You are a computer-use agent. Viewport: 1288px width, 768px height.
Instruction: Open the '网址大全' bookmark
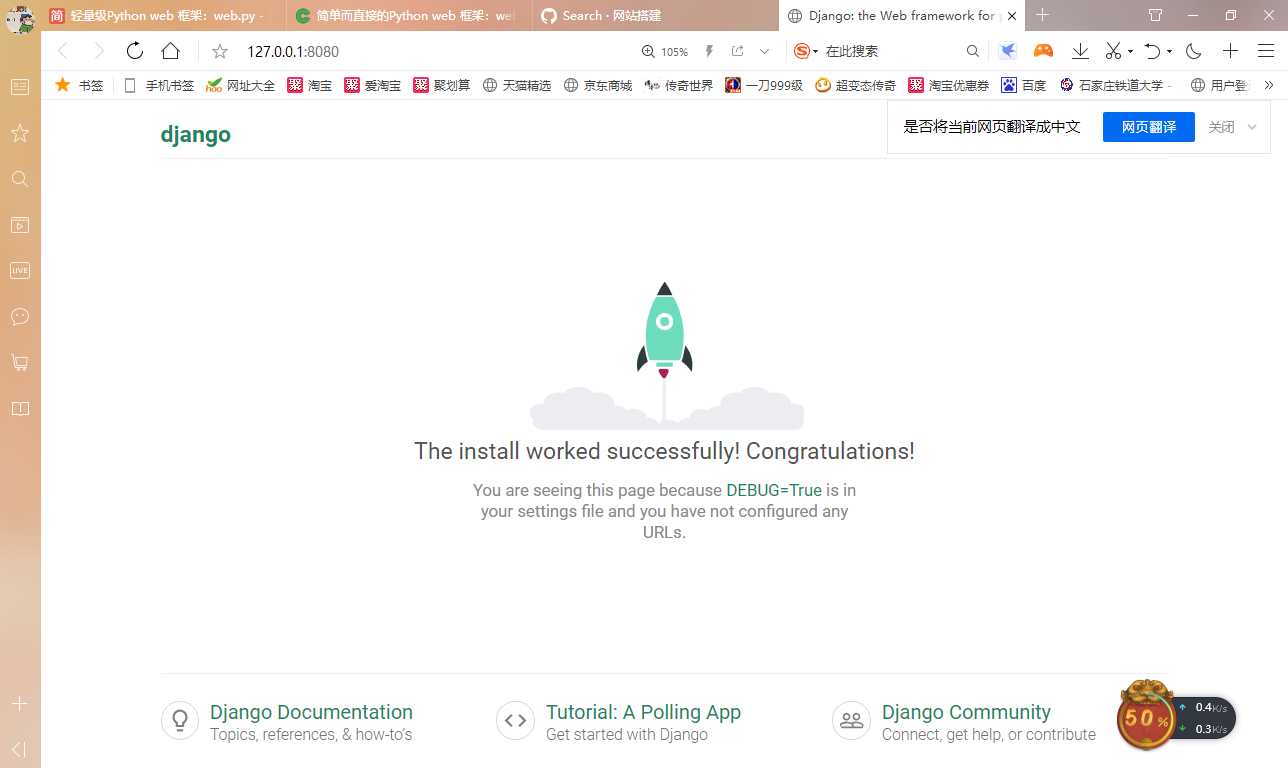click(x=240, y=86)
